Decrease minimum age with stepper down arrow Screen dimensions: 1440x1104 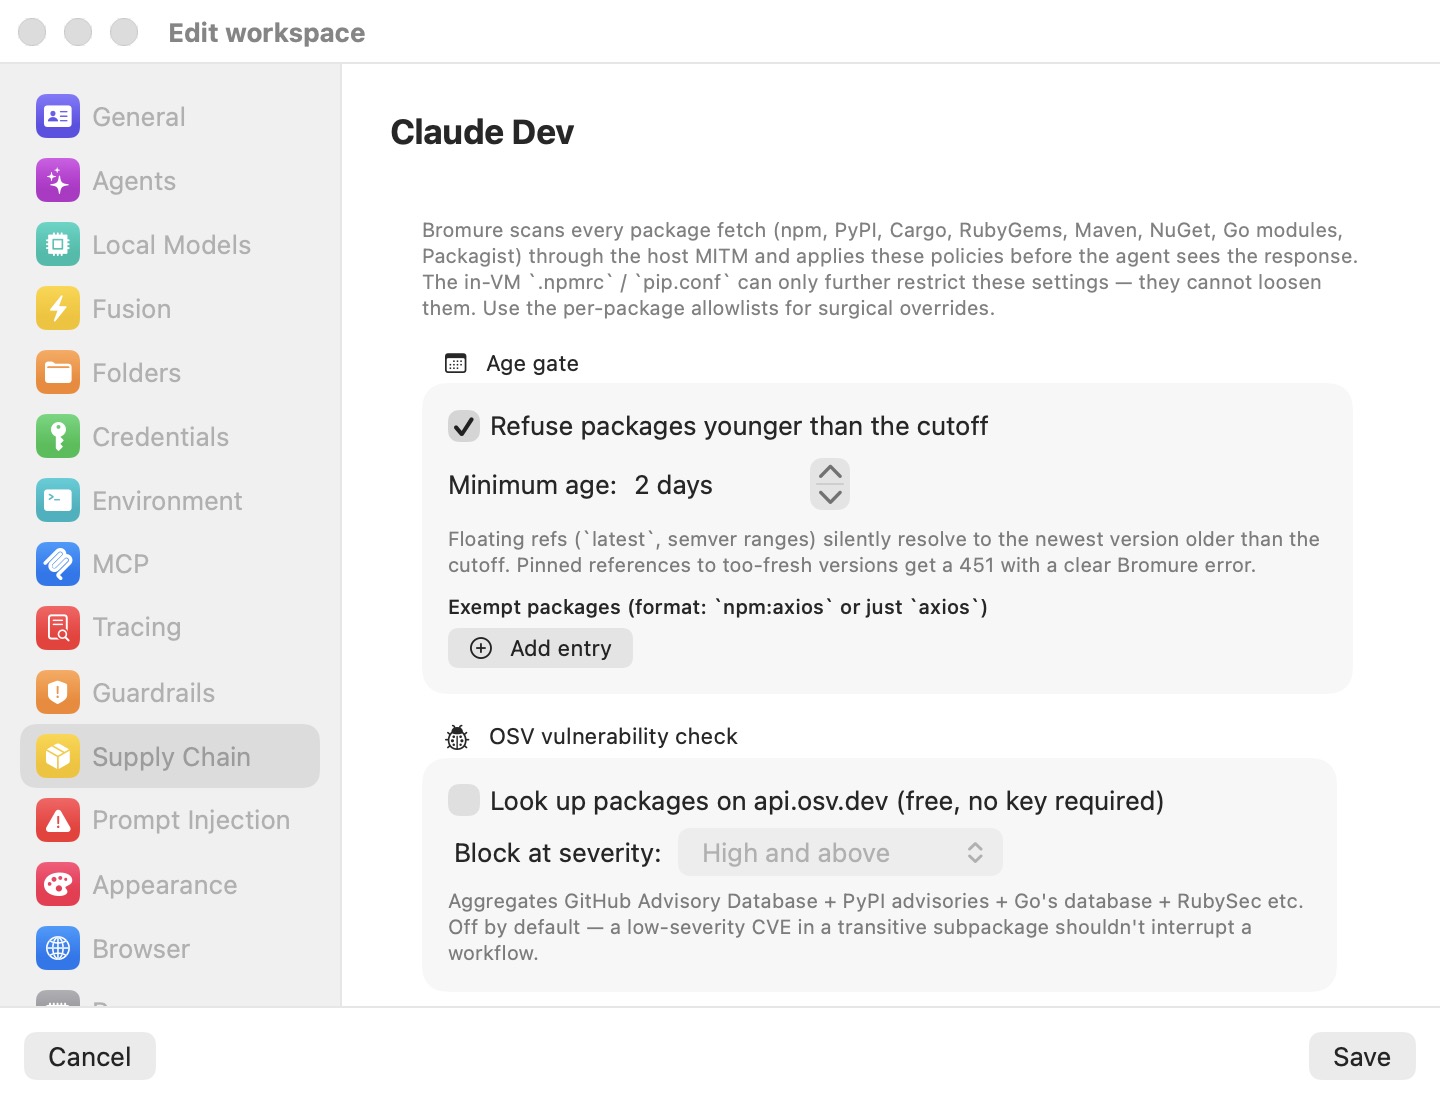(830, 496)
